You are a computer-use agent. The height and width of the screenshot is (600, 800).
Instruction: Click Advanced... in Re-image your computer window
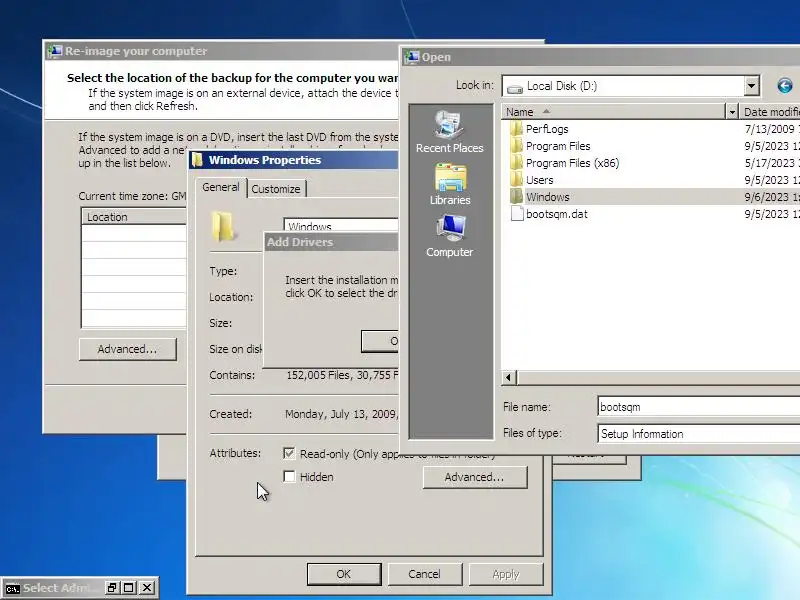click(x=128, y=349)
